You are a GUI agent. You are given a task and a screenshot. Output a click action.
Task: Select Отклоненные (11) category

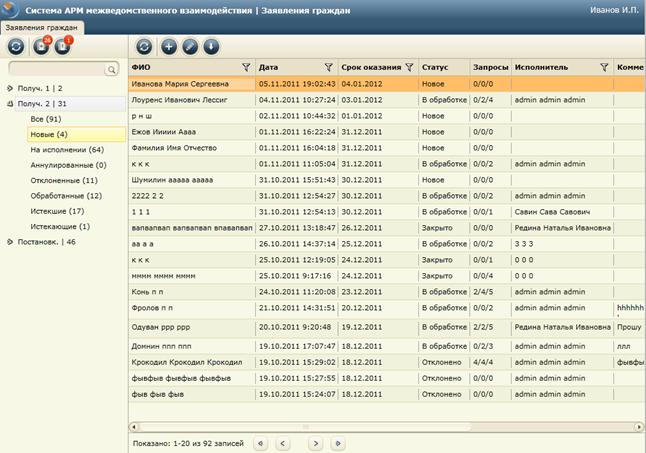(x=64, y=180)
